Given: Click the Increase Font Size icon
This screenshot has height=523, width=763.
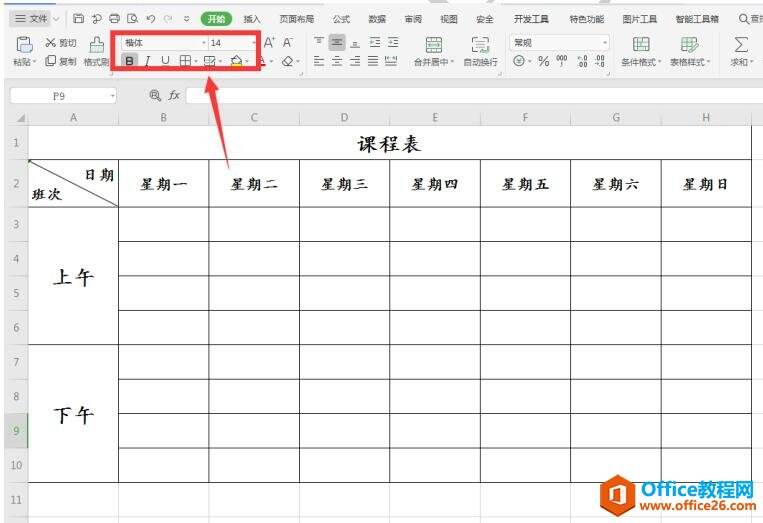Looking at the screenshot, I should click(x=270, y=43).
